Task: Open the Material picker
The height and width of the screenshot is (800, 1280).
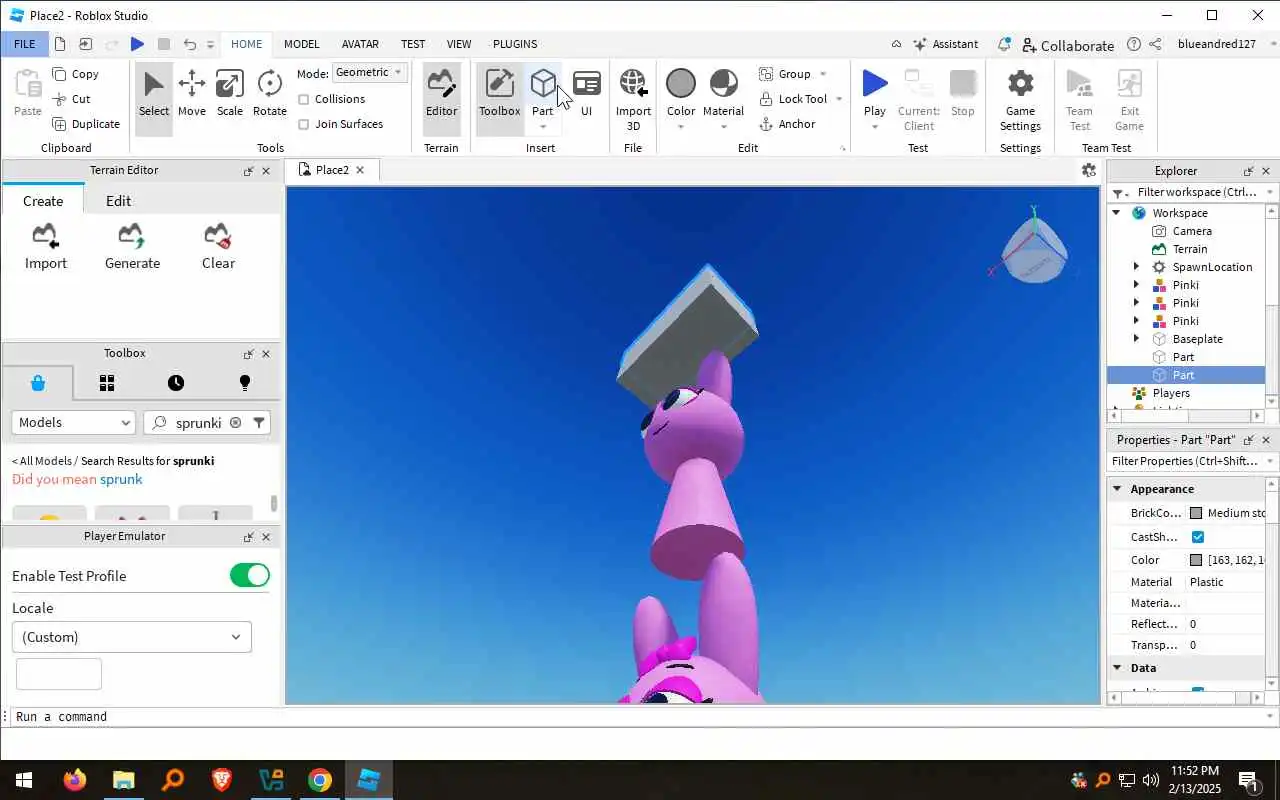Action: click(x=723, y=94)
